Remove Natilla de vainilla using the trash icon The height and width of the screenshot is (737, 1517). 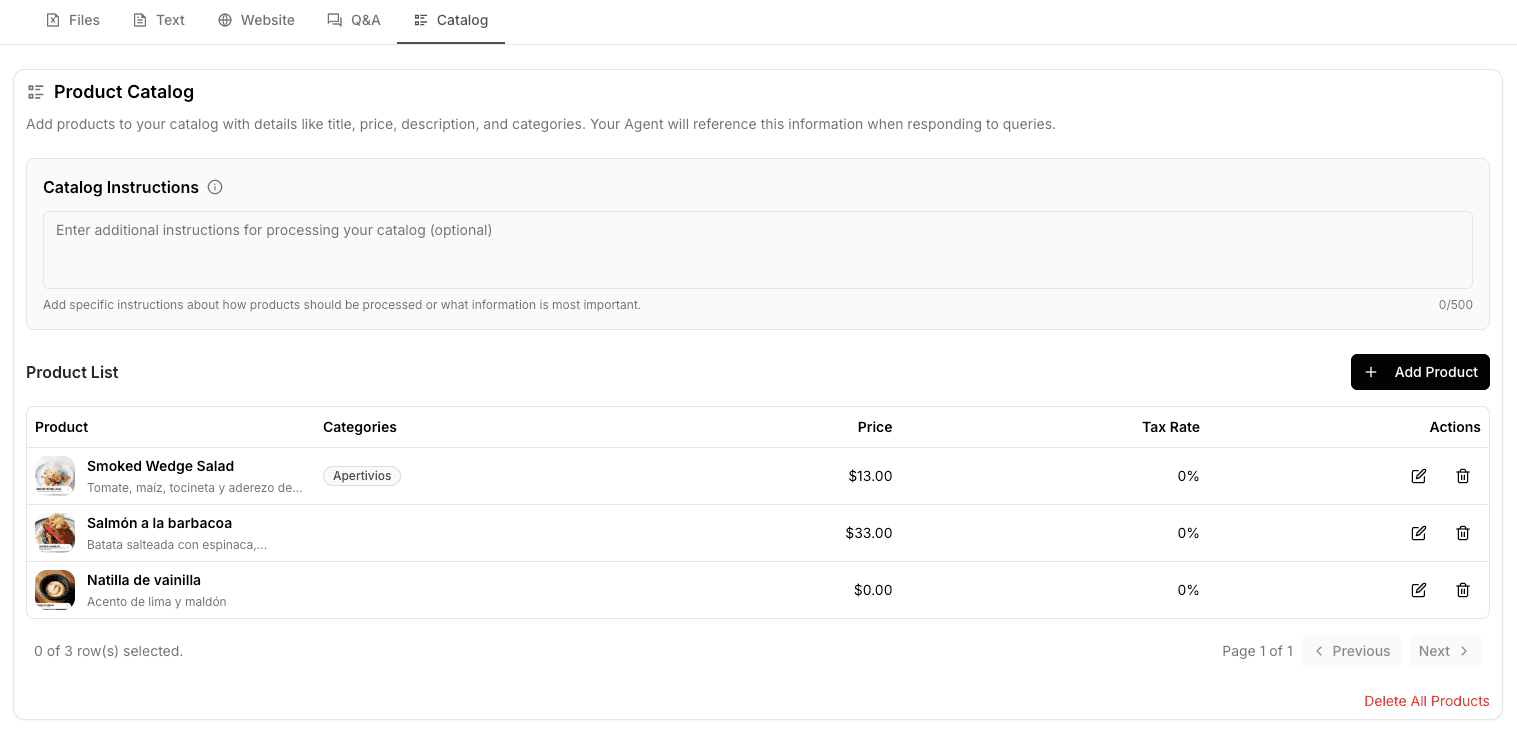tap(1462, 590)
